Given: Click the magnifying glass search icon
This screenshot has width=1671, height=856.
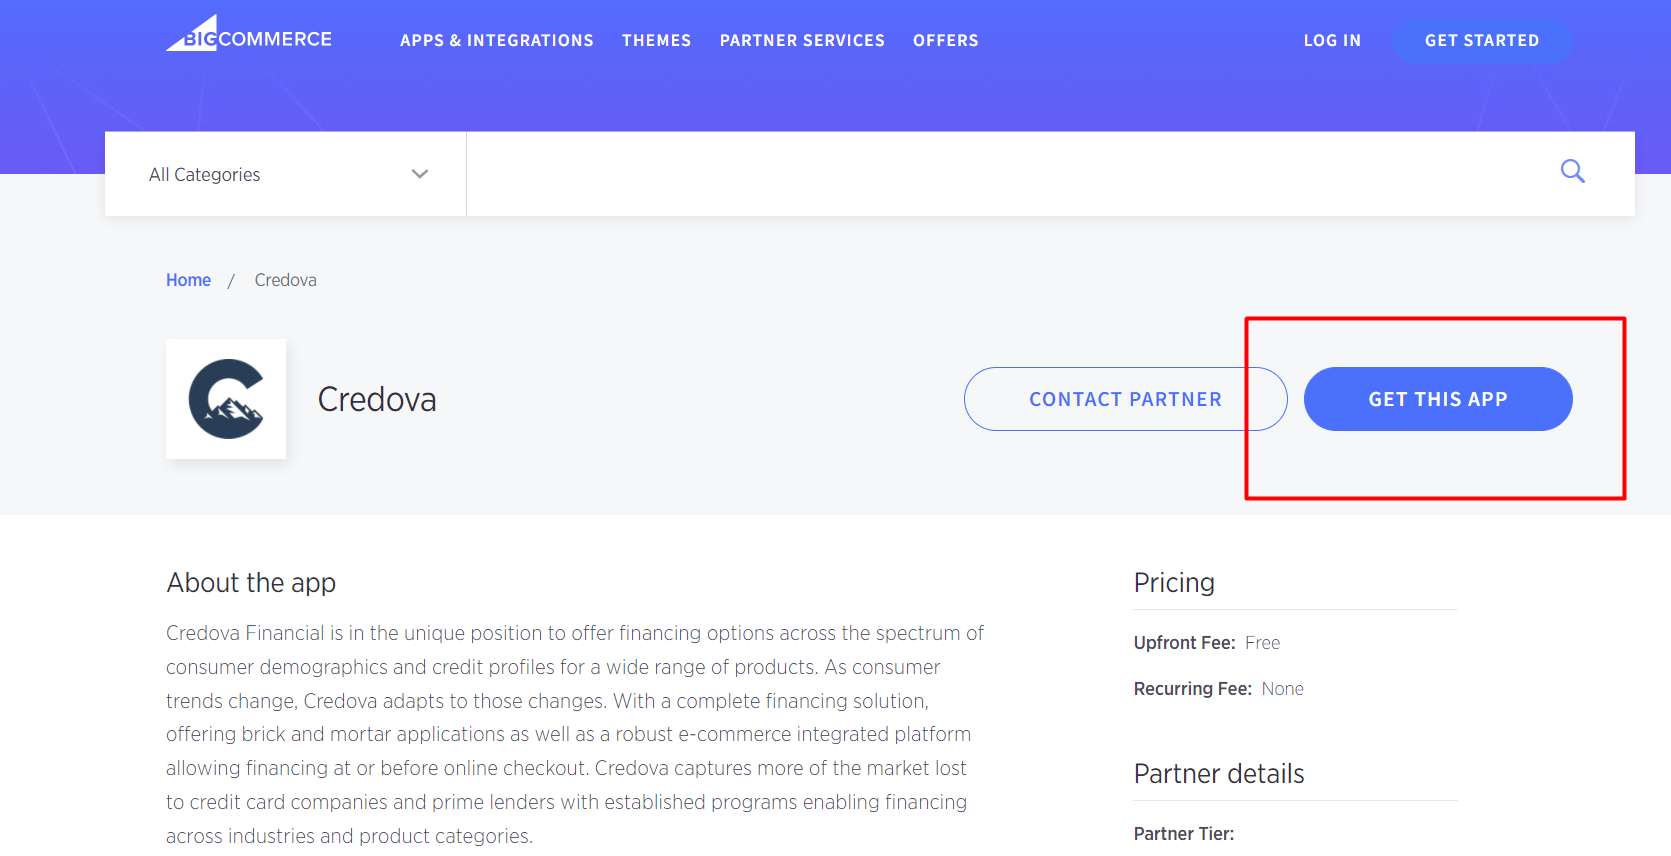Looking at the screenshot, I should (x=1572, y=171).
